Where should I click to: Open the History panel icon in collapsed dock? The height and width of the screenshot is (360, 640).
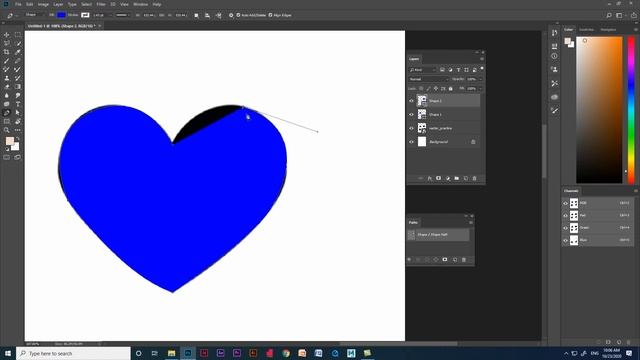(554, 33)
